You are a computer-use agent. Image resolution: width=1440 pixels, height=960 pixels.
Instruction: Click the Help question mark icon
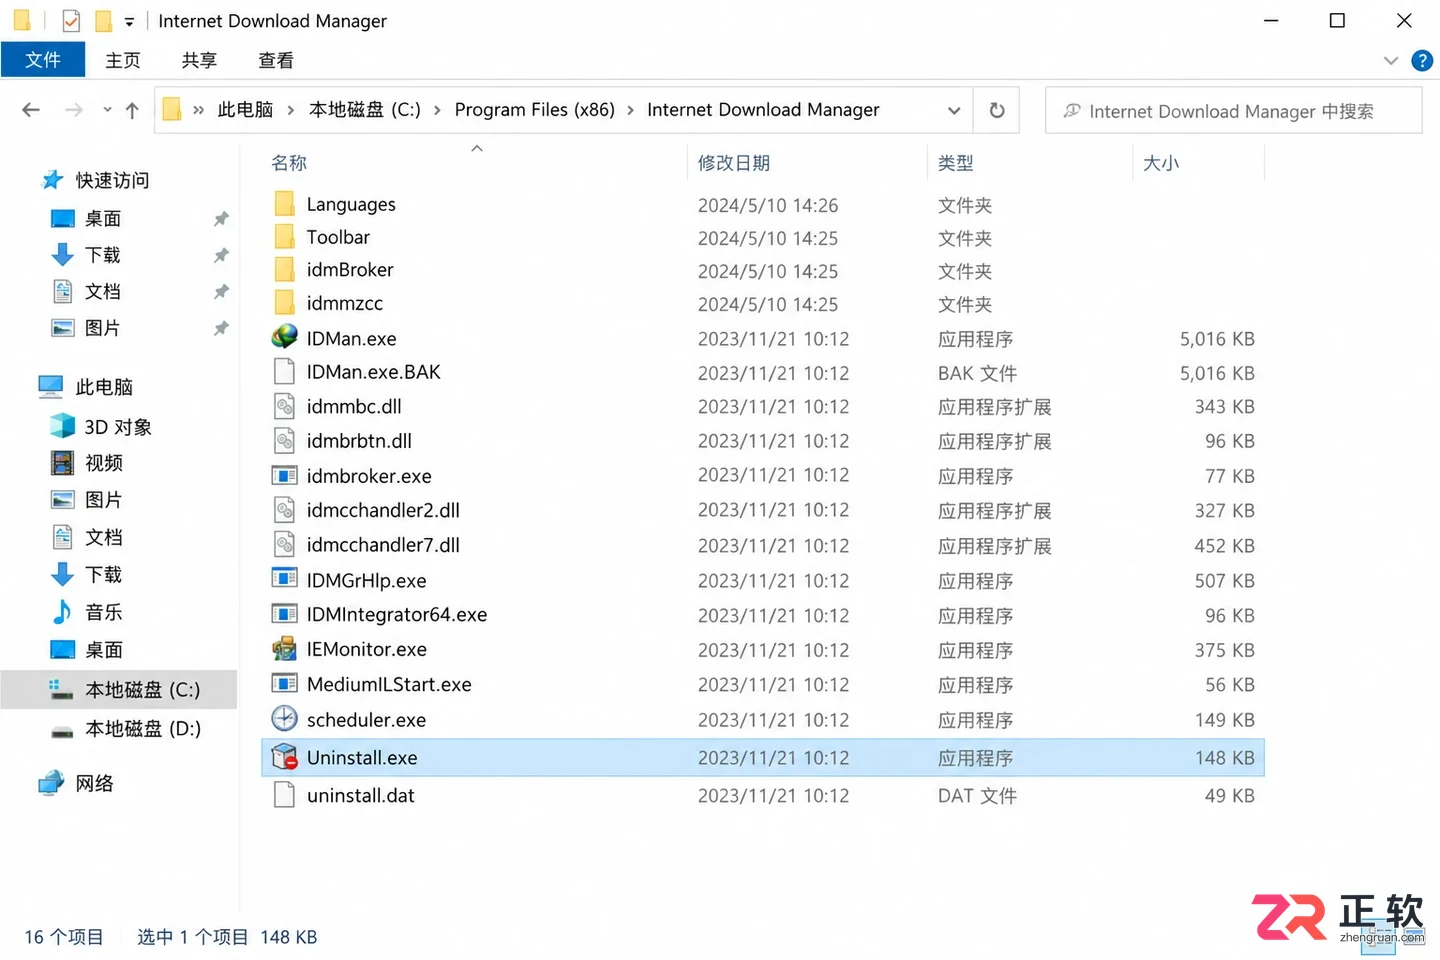point(1421,61)
